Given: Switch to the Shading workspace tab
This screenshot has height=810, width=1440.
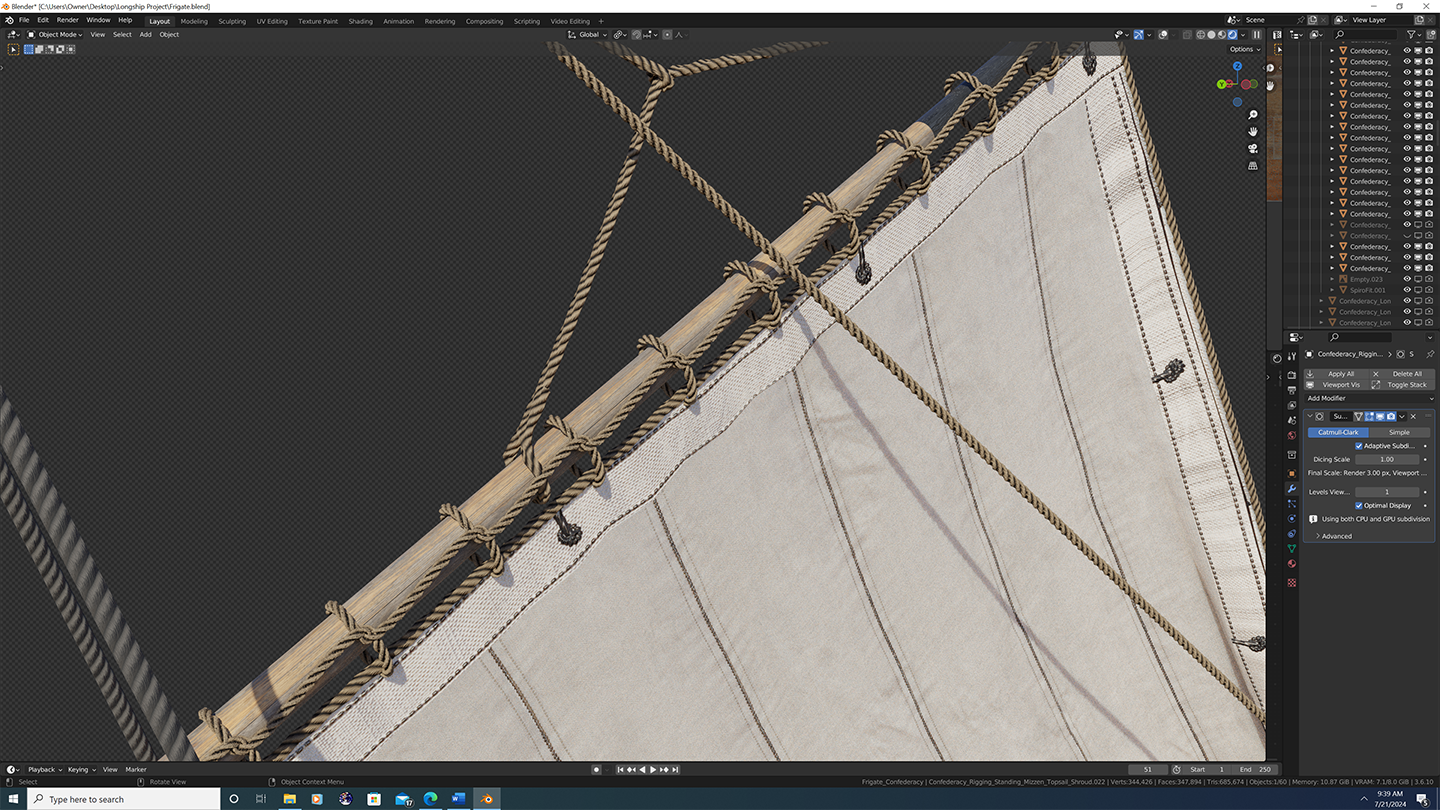Looking at the screenshot, I should [x=361, y=21].
